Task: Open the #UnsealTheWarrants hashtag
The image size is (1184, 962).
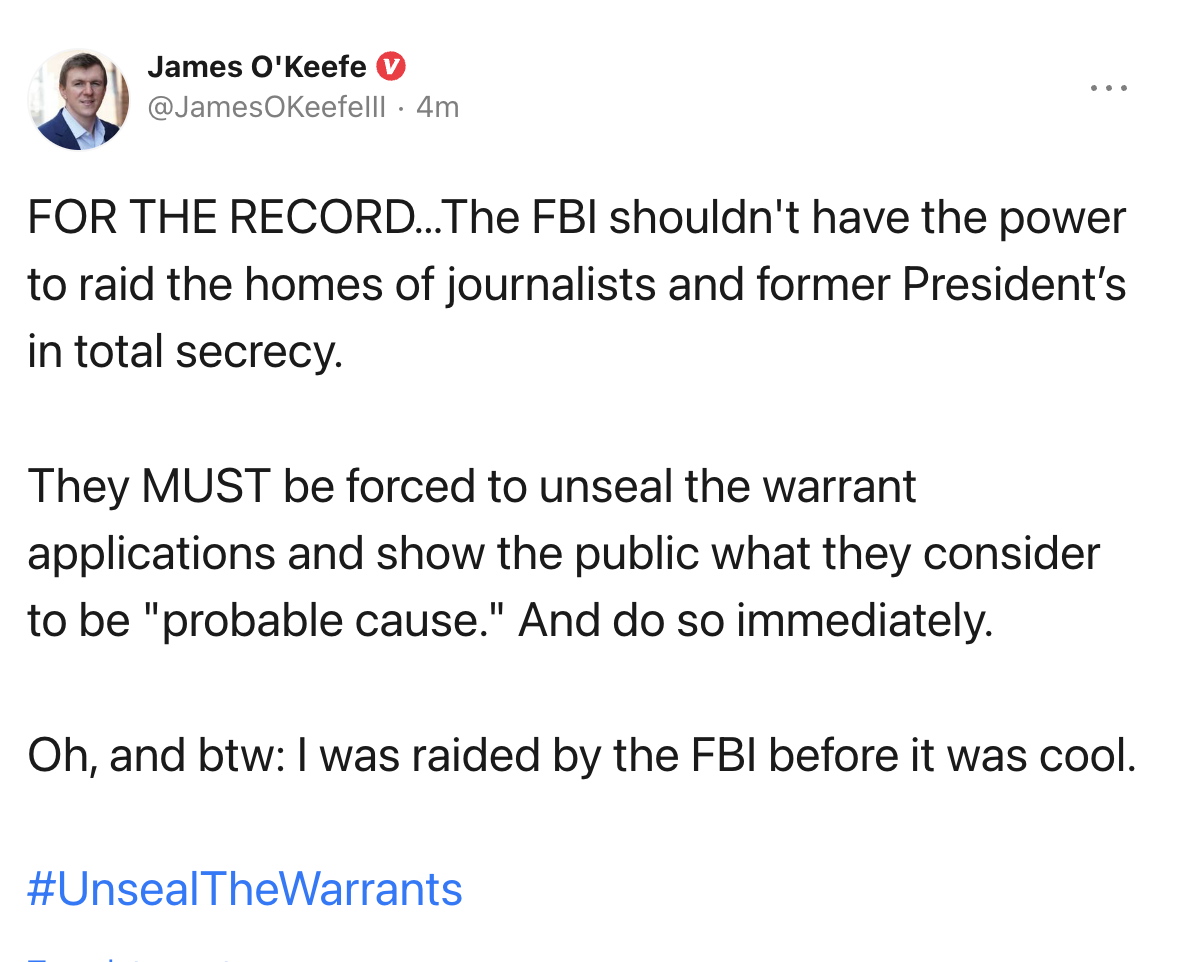Action: coord(245,888)
